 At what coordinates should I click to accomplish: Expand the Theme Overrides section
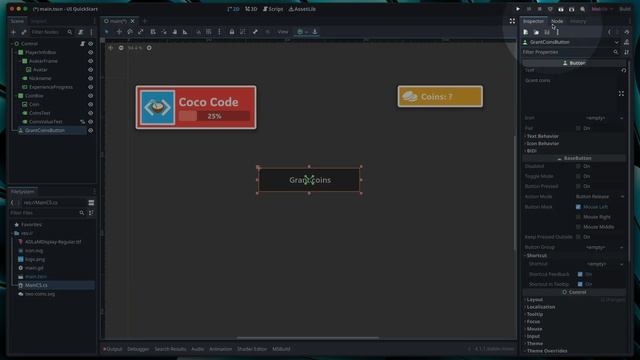(x=546, y=351)
